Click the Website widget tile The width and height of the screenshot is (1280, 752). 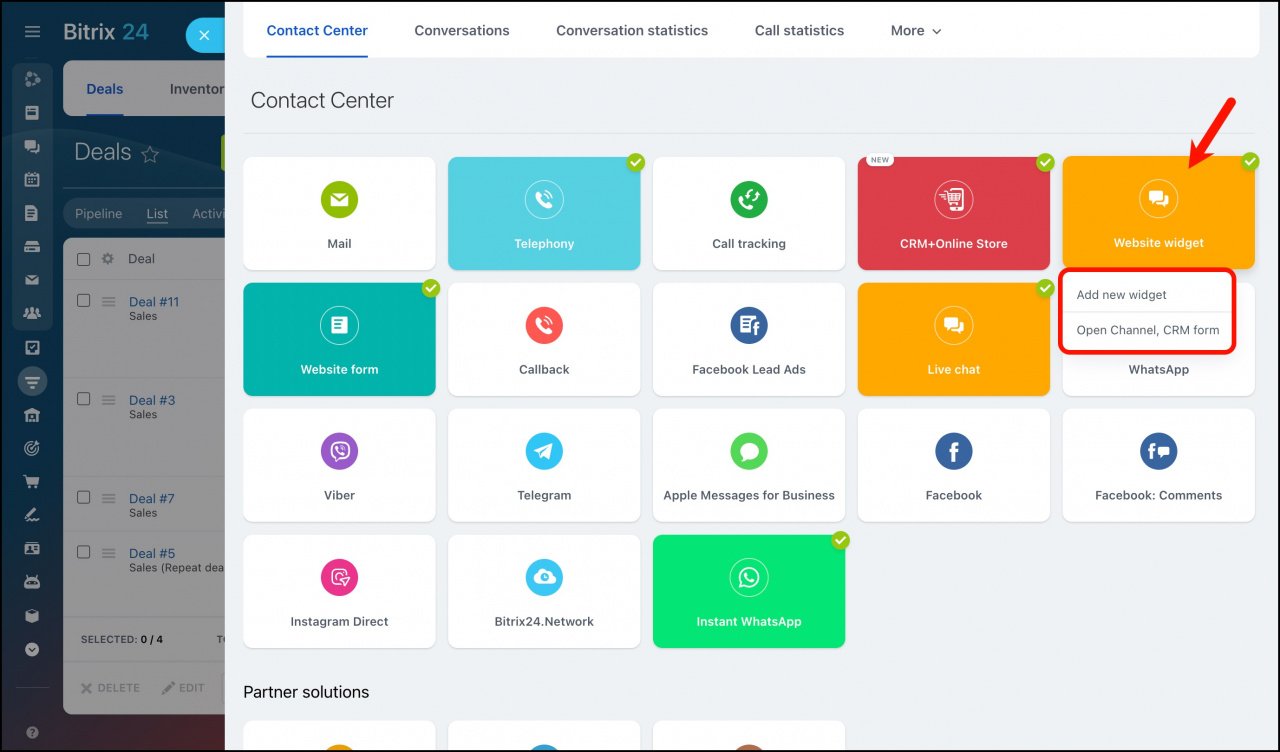(x=1159, y=213)
